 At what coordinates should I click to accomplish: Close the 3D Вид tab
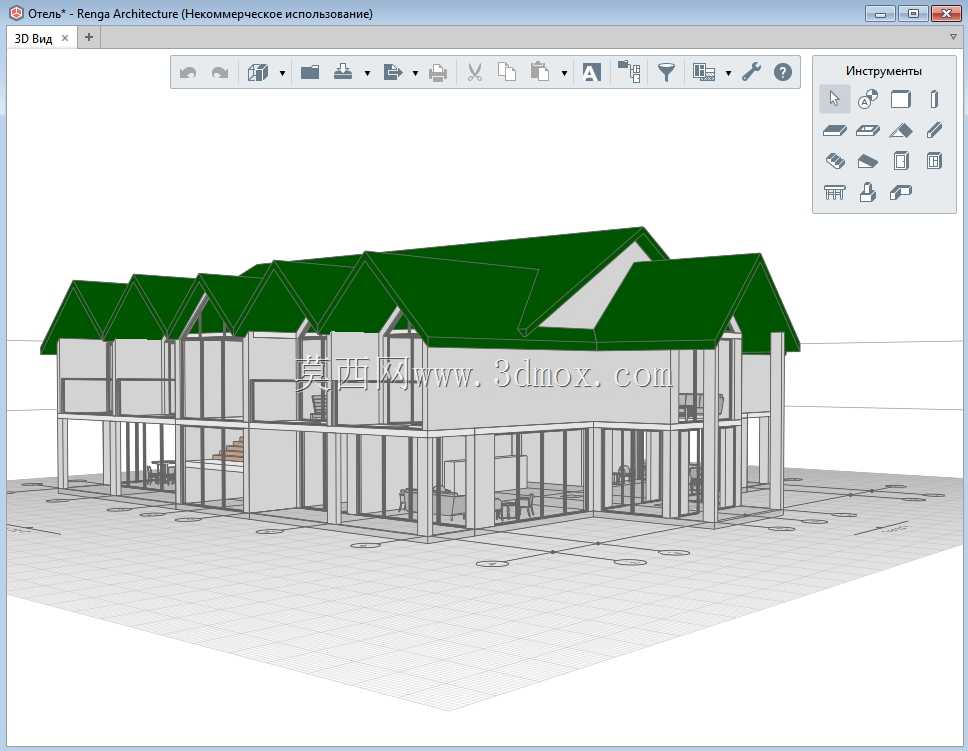[x=65, y=38]
